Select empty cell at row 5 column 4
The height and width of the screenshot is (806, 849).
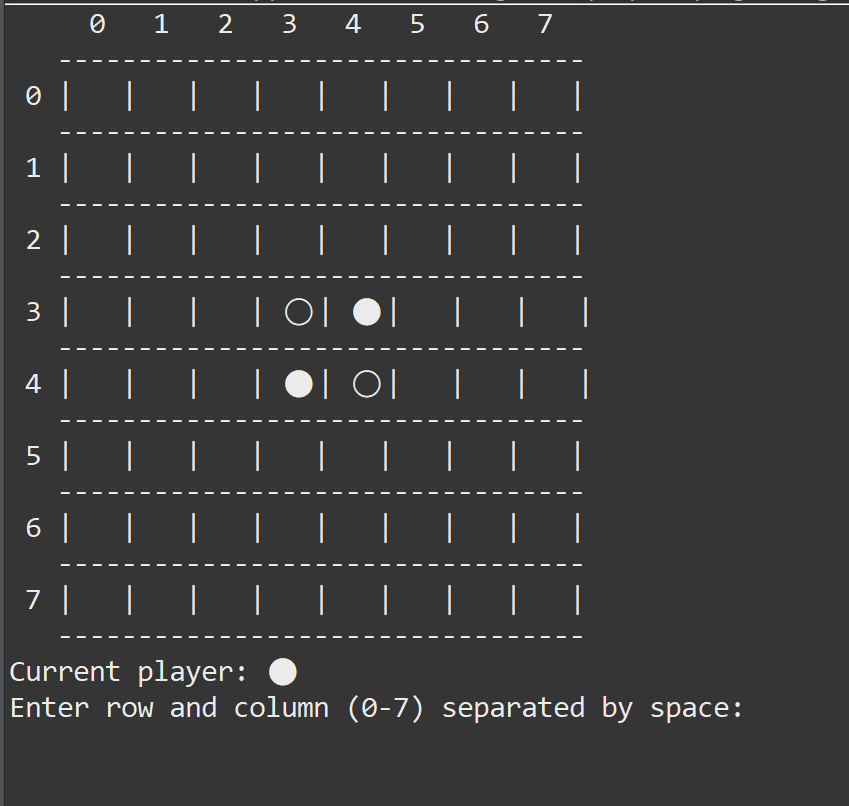tap(354, 456)
